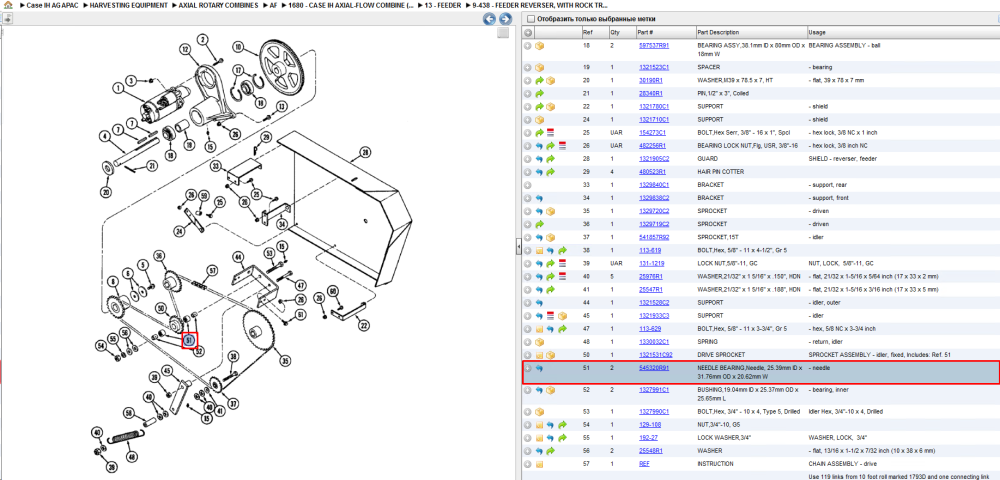Viewport: 1000px width, 480px height.
Task: Sort by the 'Part Description' column header
Action: pos(718,33)
